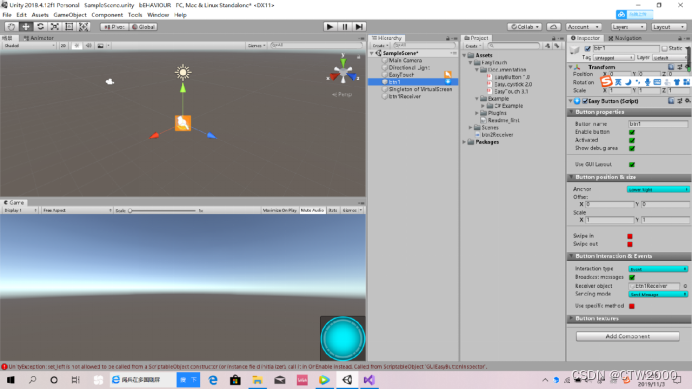Collapse the Button properties section
693x390 pixels.
[x=630, y=112]
